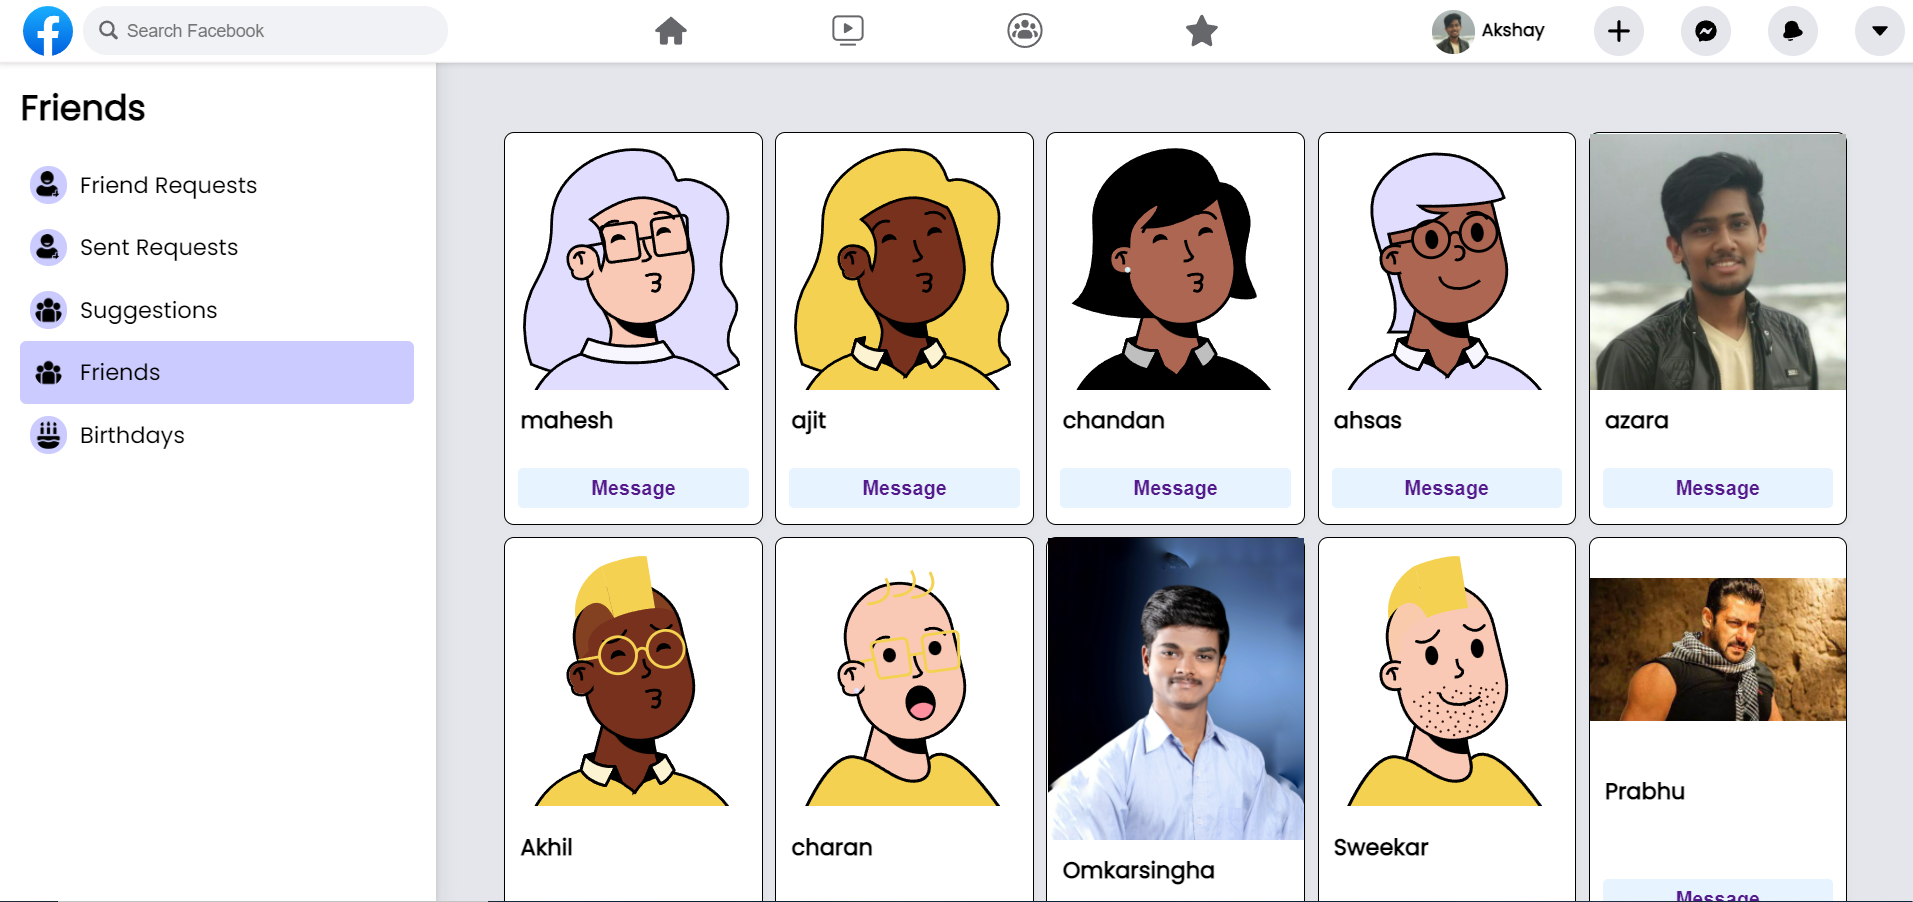
Task: Open Omkarsingha's profile picture
Action: (1175, 689)
